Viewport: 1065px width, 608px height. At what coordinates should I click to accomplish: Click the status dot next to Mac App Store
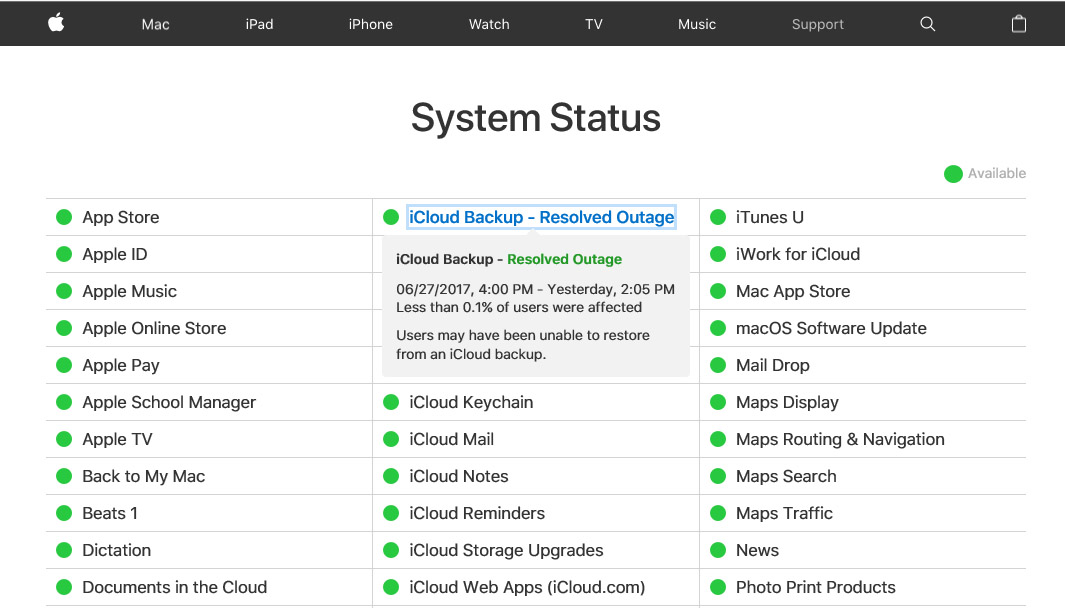(718, 291)
